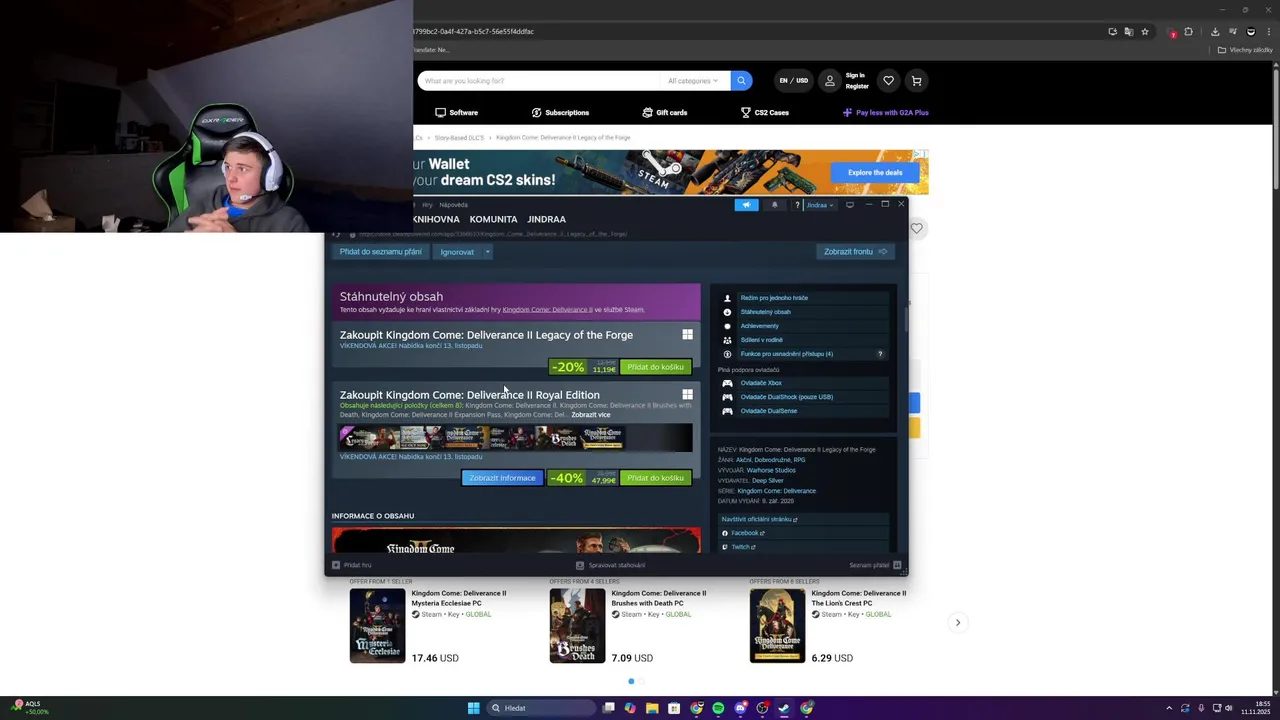Open CS2 Cases category on G2A
The height and width of the screenshot is (720, 1280).
[x=765, y=113]
